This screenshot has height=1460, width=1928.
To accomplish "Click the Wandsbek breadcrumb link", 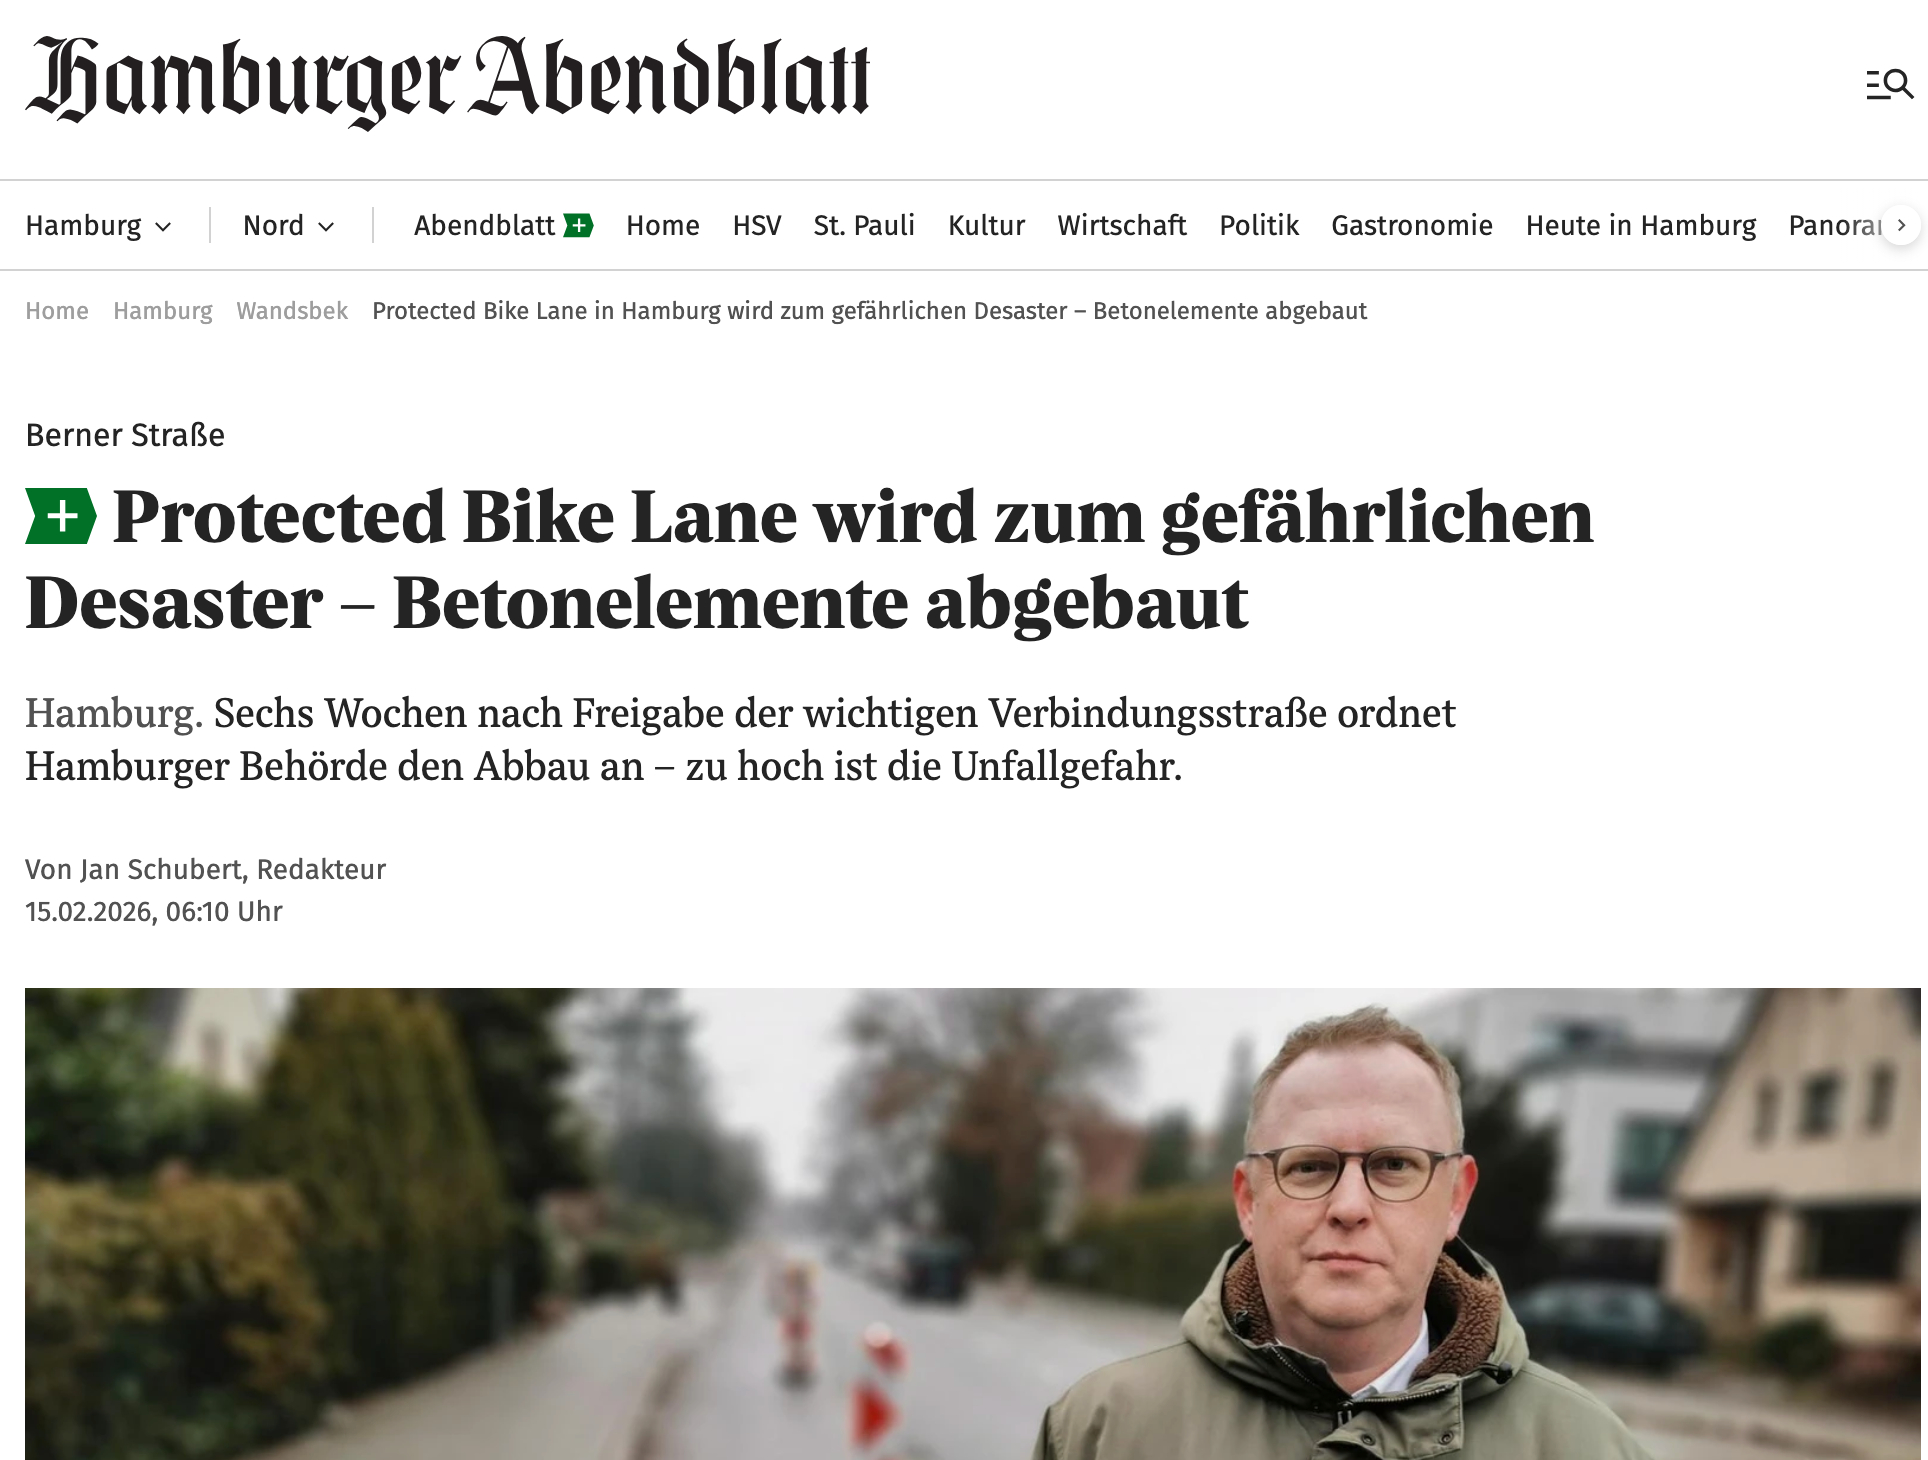I will pos(292,311).
